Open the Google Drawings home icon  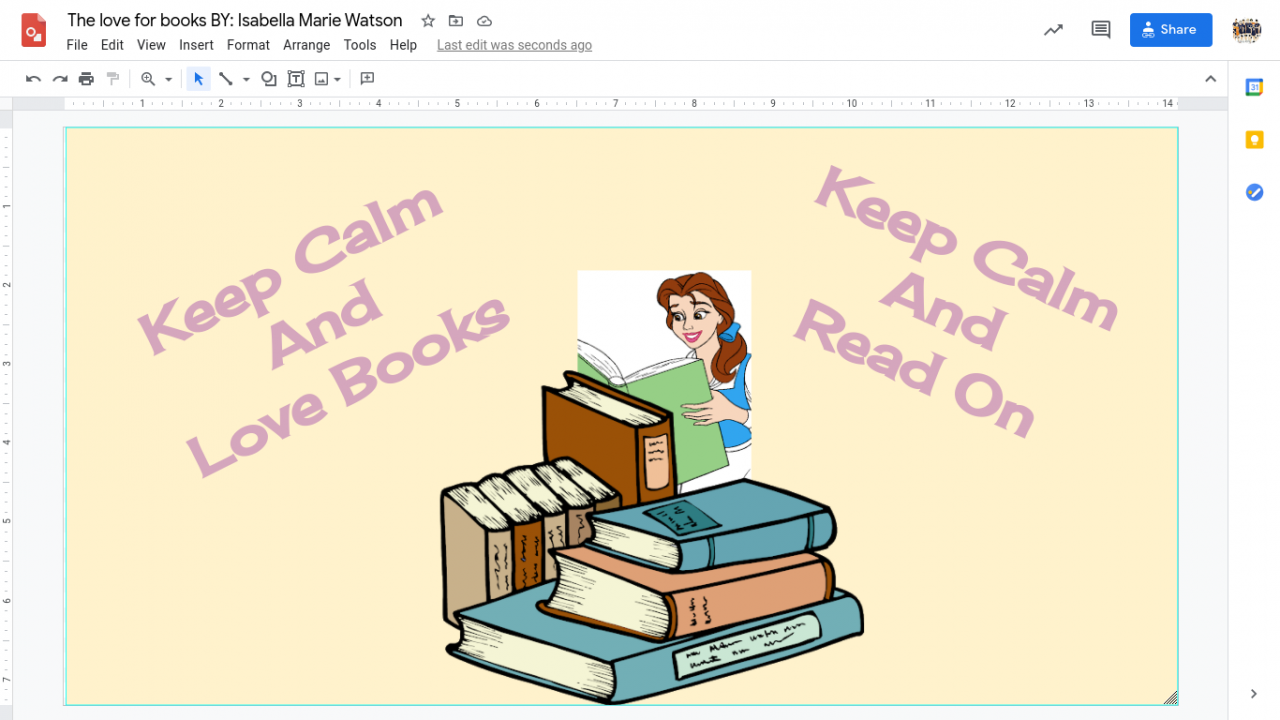point(34,31)
